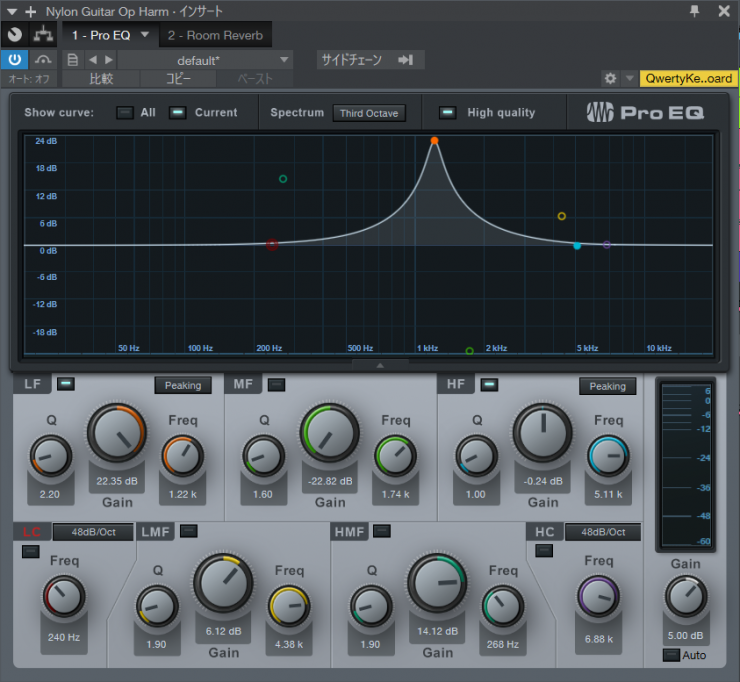Click the orange LF band node on curve
This screenshot has height=682, width=740.
(434, 141)
